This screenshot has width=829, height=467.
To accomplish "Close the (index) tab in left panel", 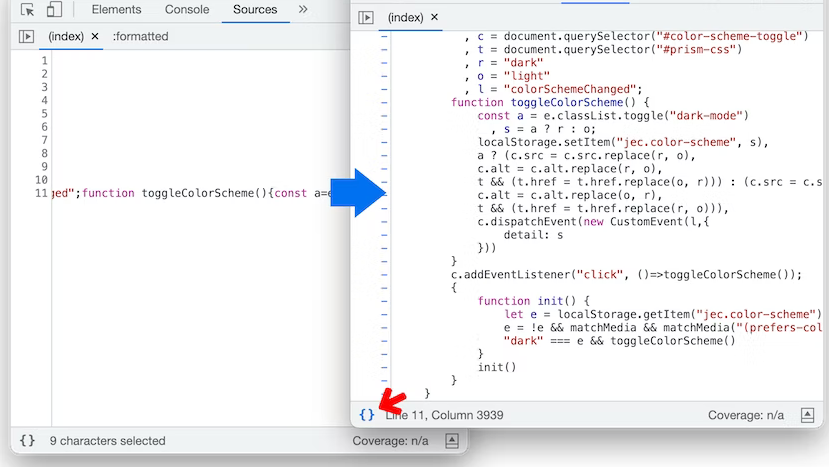I will 95,36.
